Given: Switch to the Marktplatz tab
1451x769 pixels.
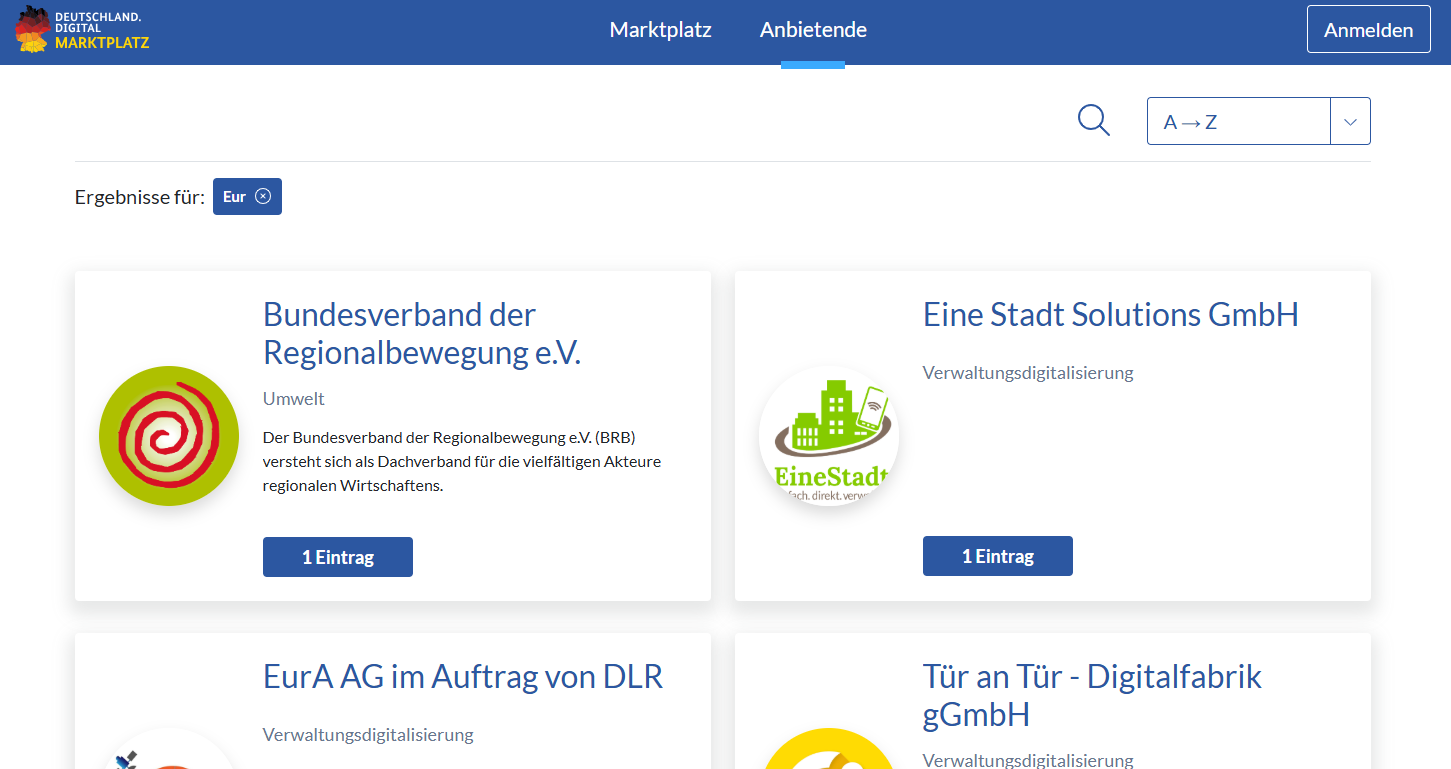Looking at the screenshot, I should click(661, 30).
